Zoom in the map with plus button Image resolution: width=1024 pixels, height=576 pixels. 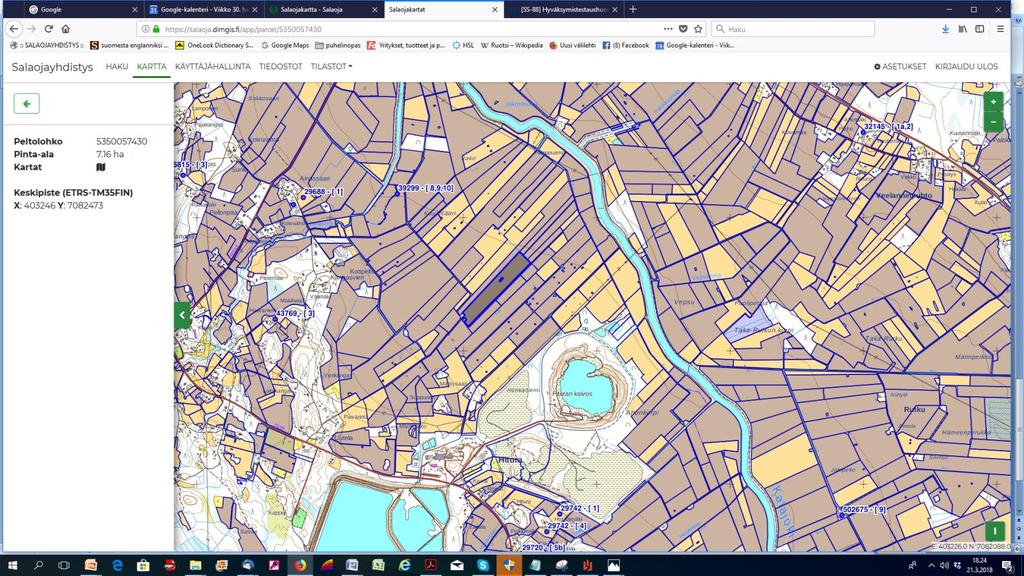[x=993, y=101]
